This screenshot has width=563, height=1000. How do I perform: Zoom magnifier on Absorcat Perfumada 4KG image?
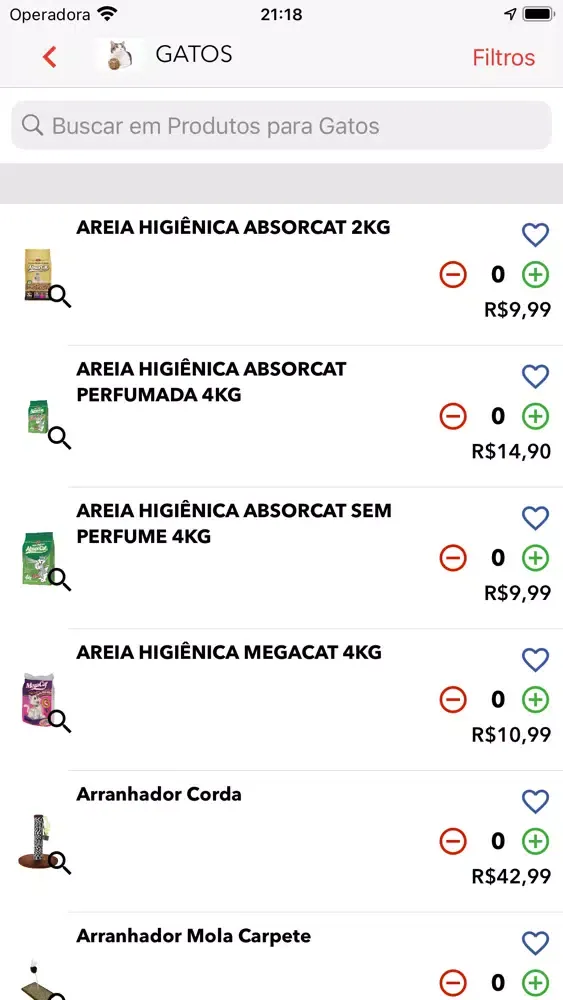click(x=60, y=438)
